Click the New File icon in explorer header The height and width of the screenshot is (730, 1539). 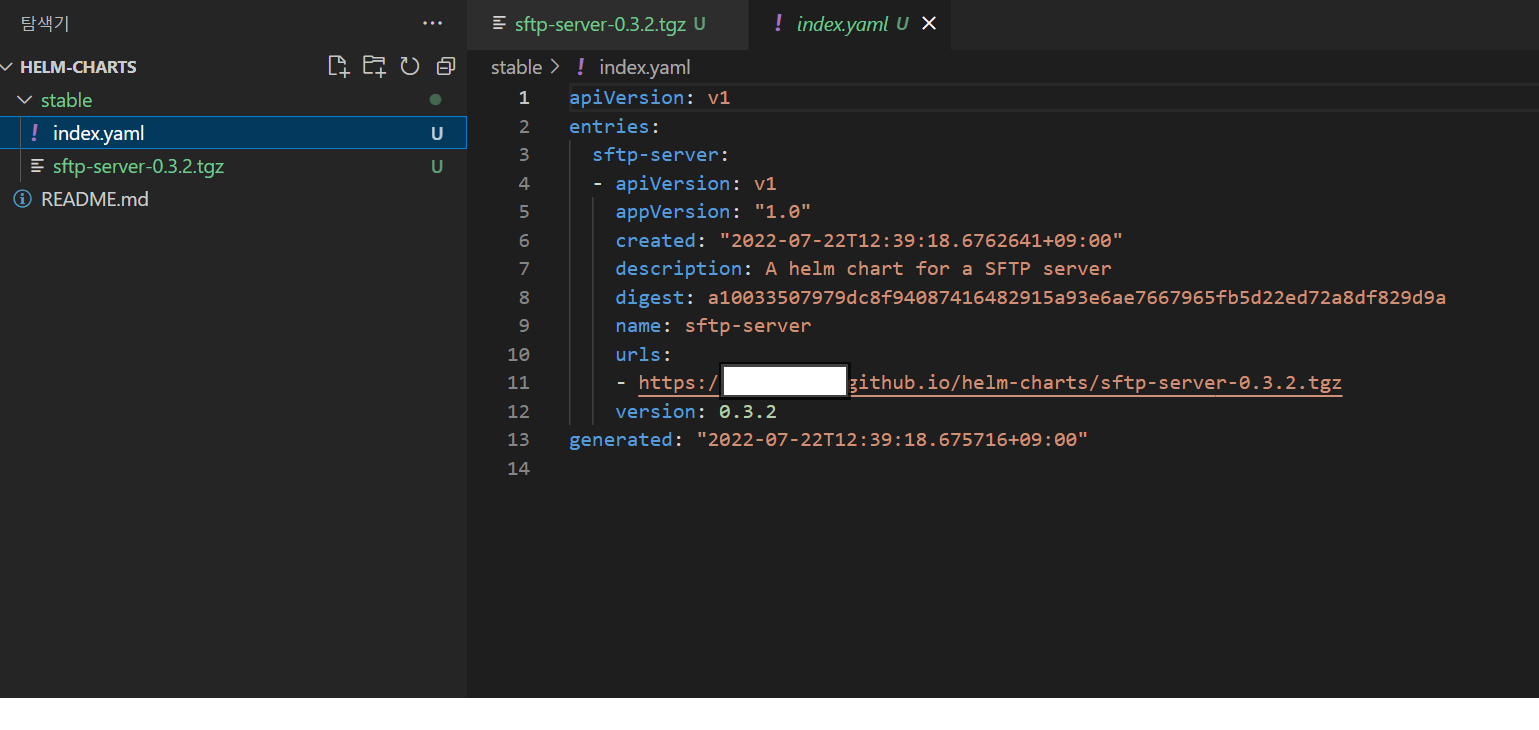click(x=339, y=67)
